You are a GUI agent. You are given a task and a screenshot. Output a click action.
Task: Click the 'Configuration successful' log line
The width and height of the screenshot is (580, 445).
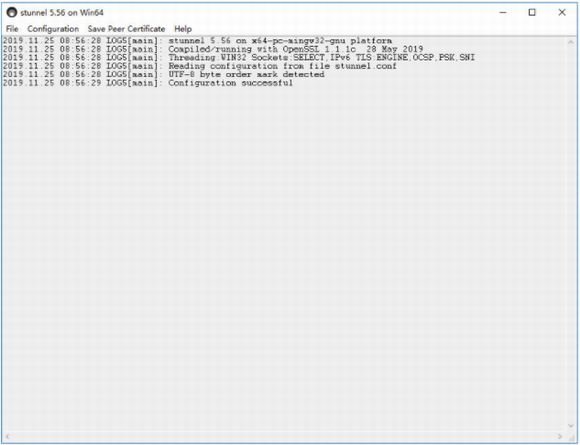click(148, 83)
